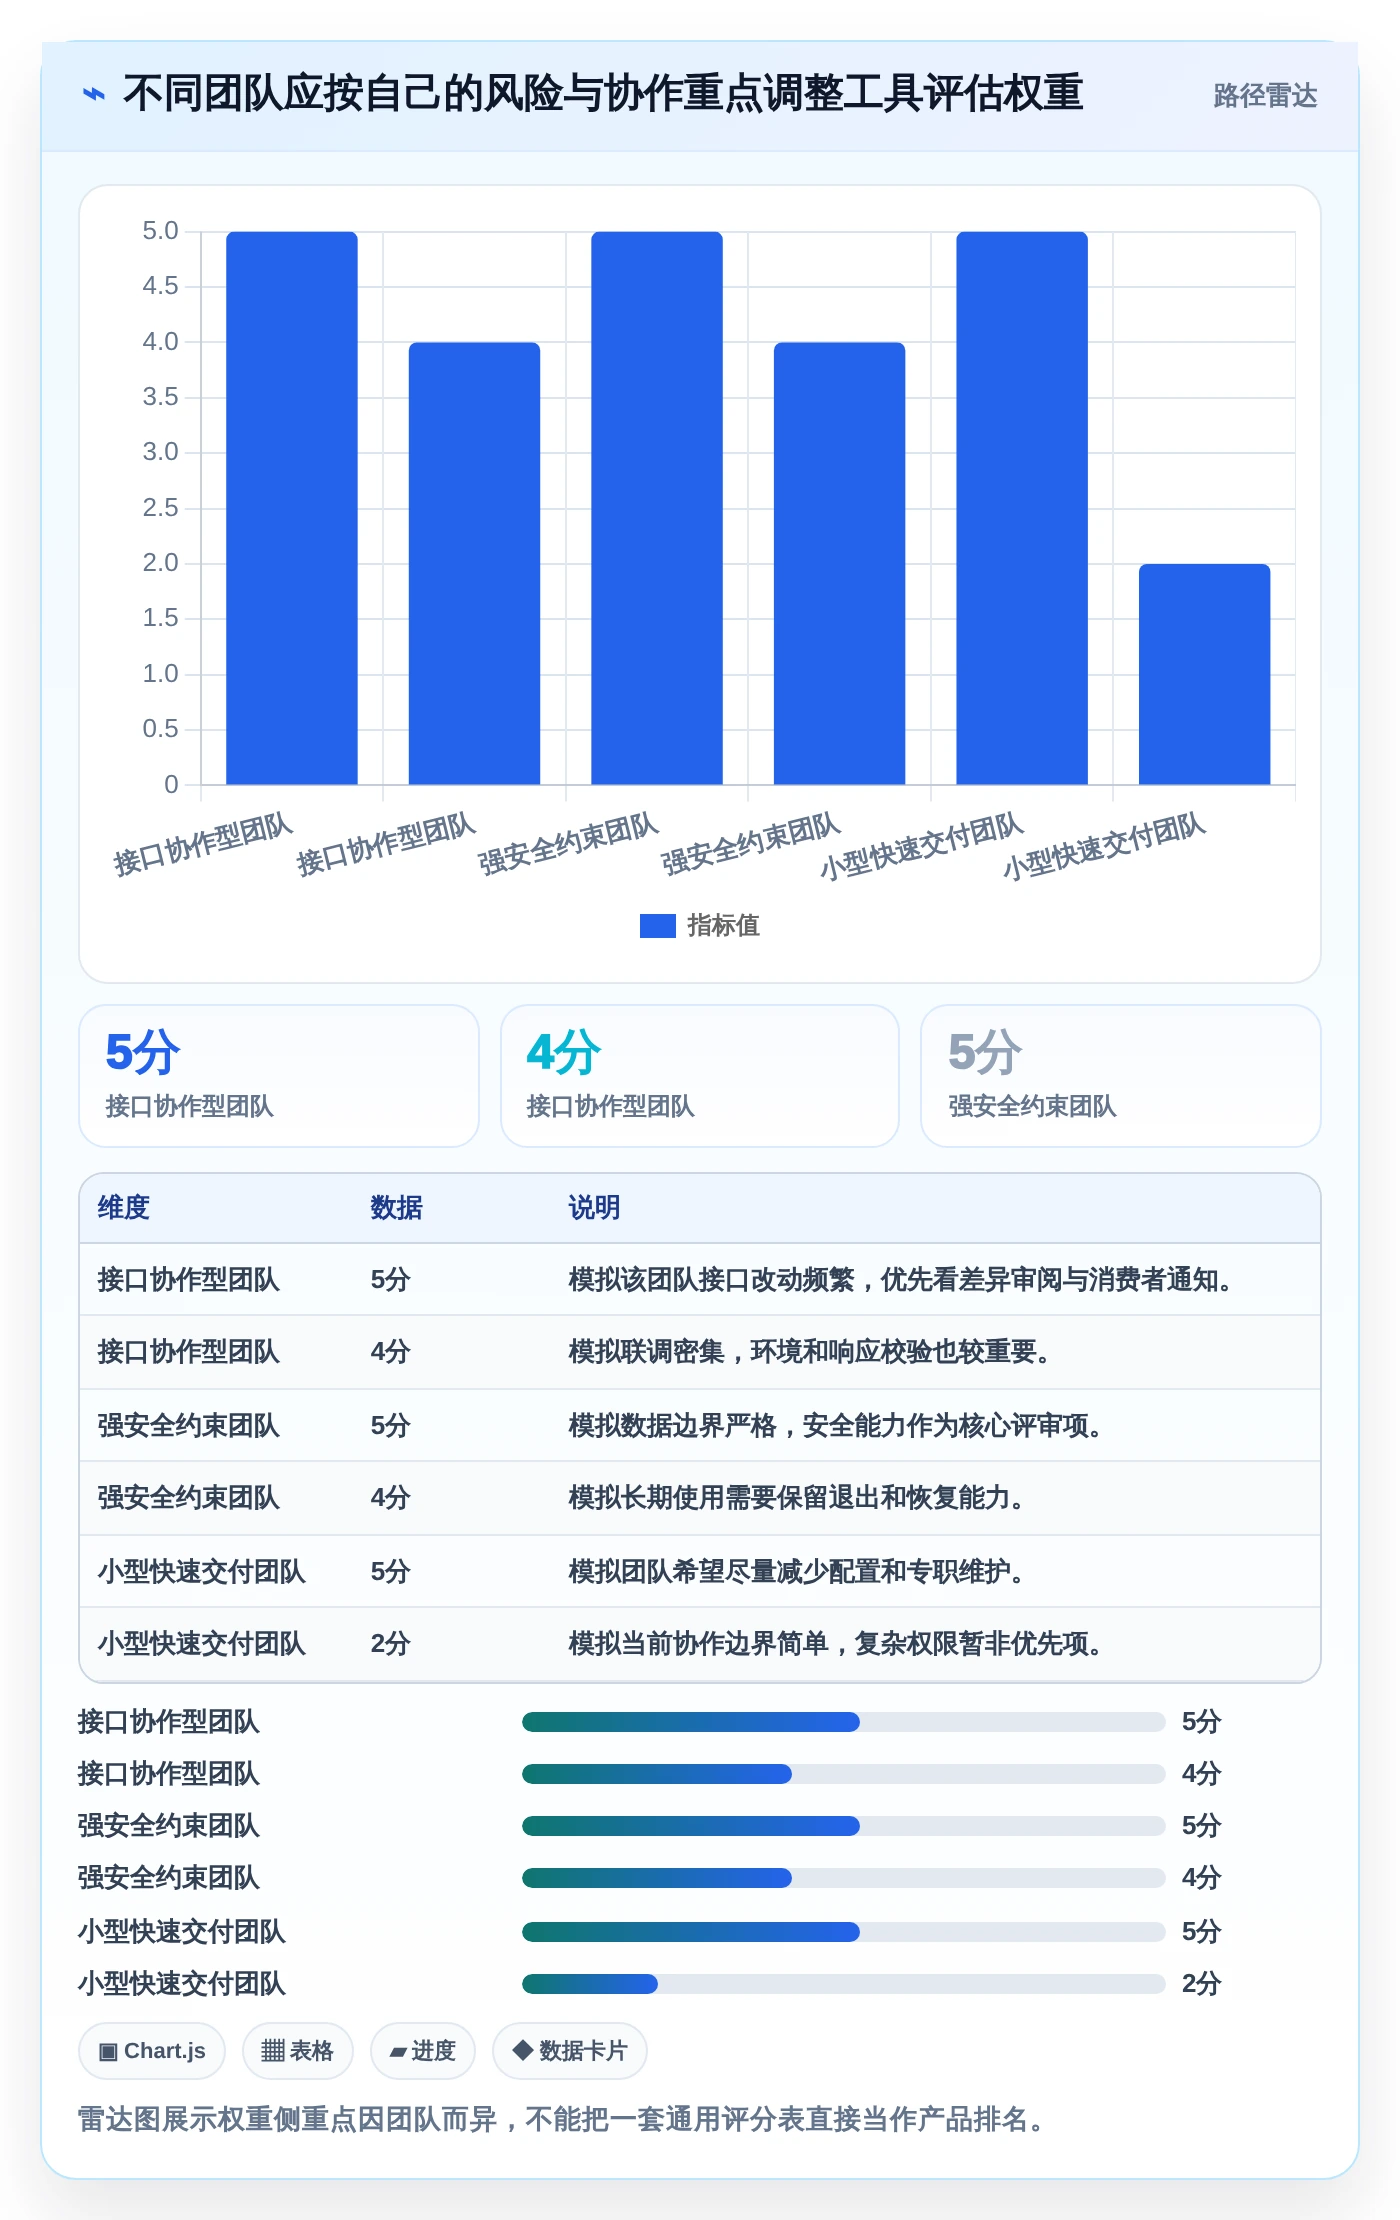
Task: Click the chart title heading text
Action: click(603, 94)
